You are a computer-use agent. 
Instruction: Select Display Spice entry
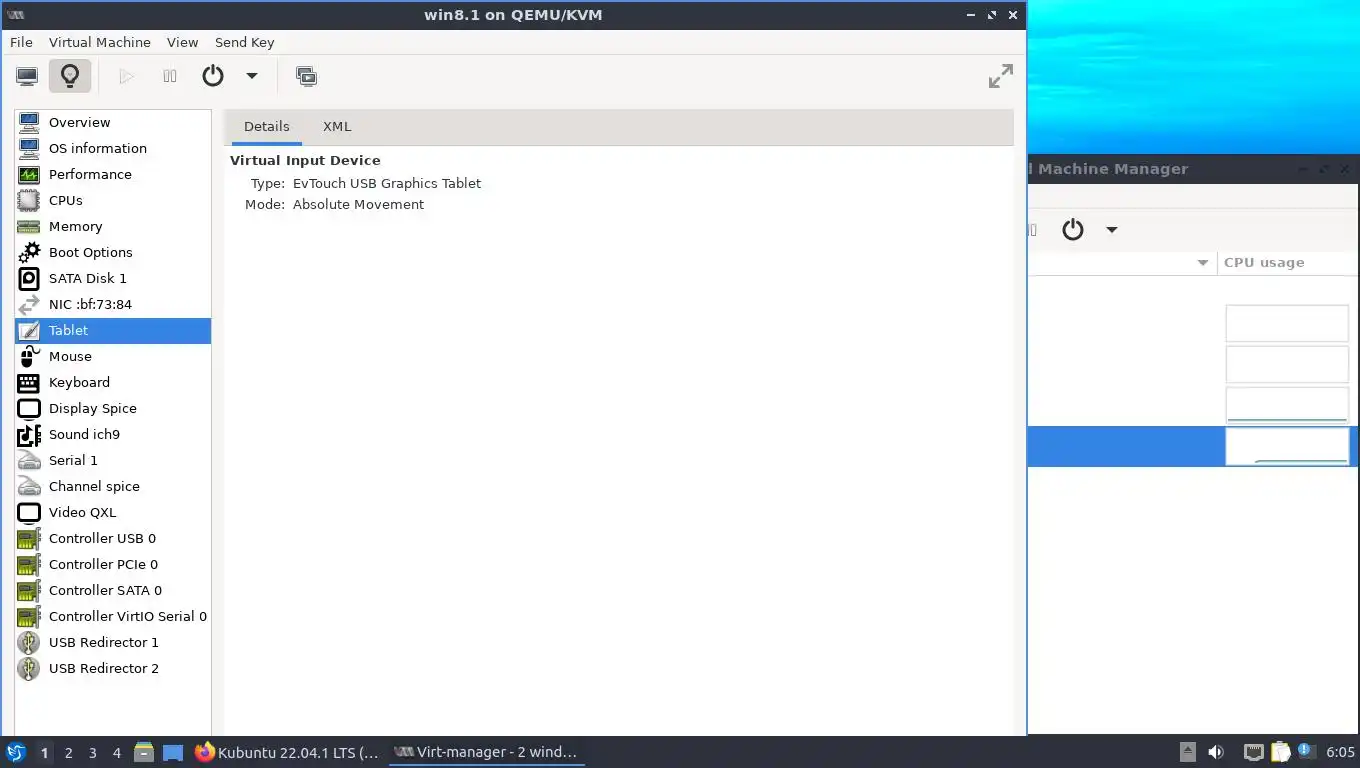[113, 408]
